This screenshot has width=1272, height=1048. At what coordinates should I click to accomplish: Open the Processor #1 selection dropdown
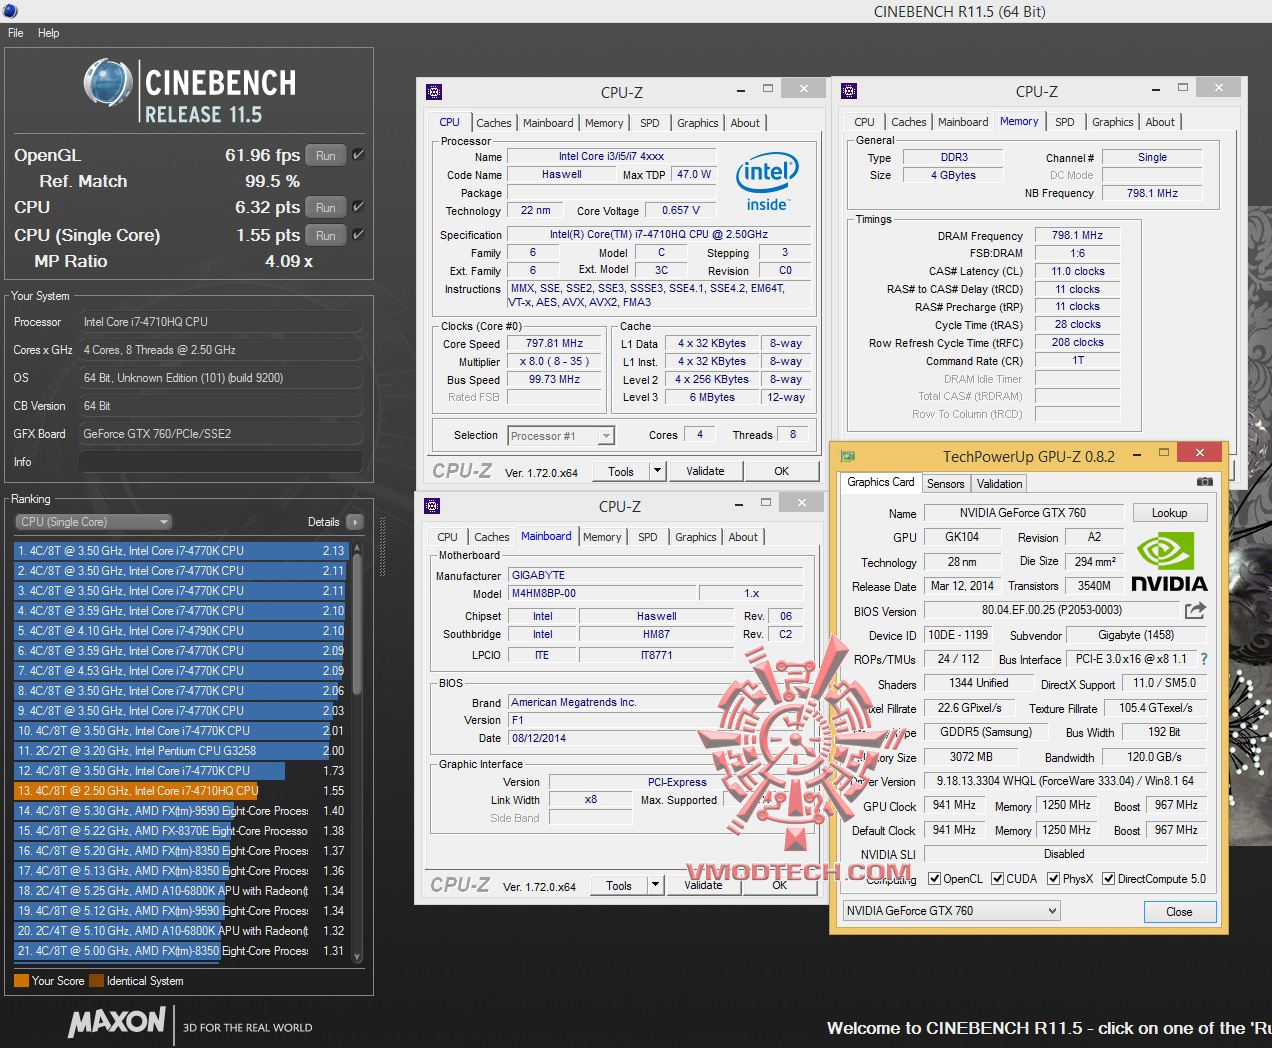(x=561, y=436)
